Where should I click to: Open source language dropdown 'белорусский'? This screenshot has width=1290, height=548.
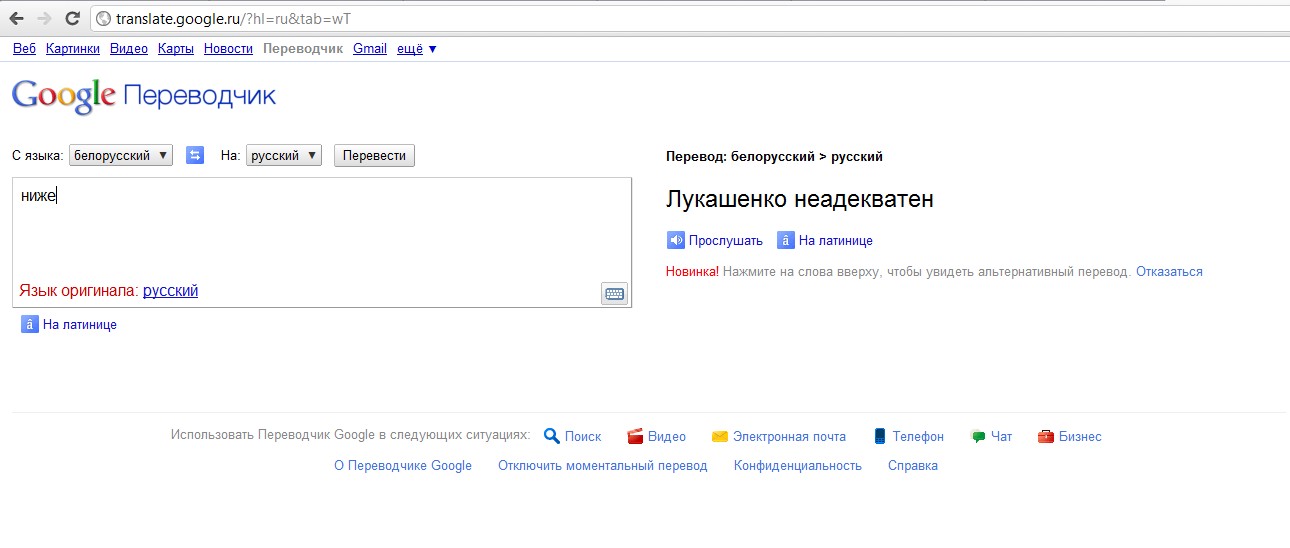tap(121, 155)
